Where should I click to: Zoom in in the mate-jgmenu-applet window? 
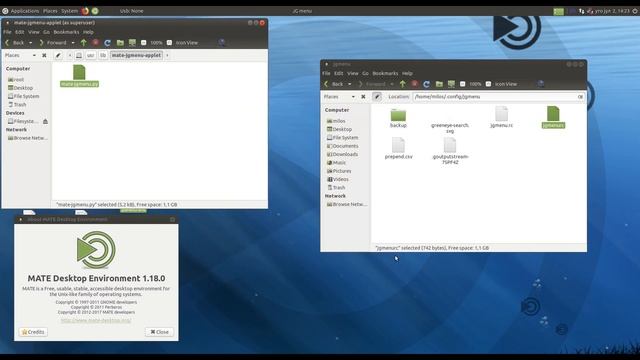pyautogui.click(x=169, y=42)
